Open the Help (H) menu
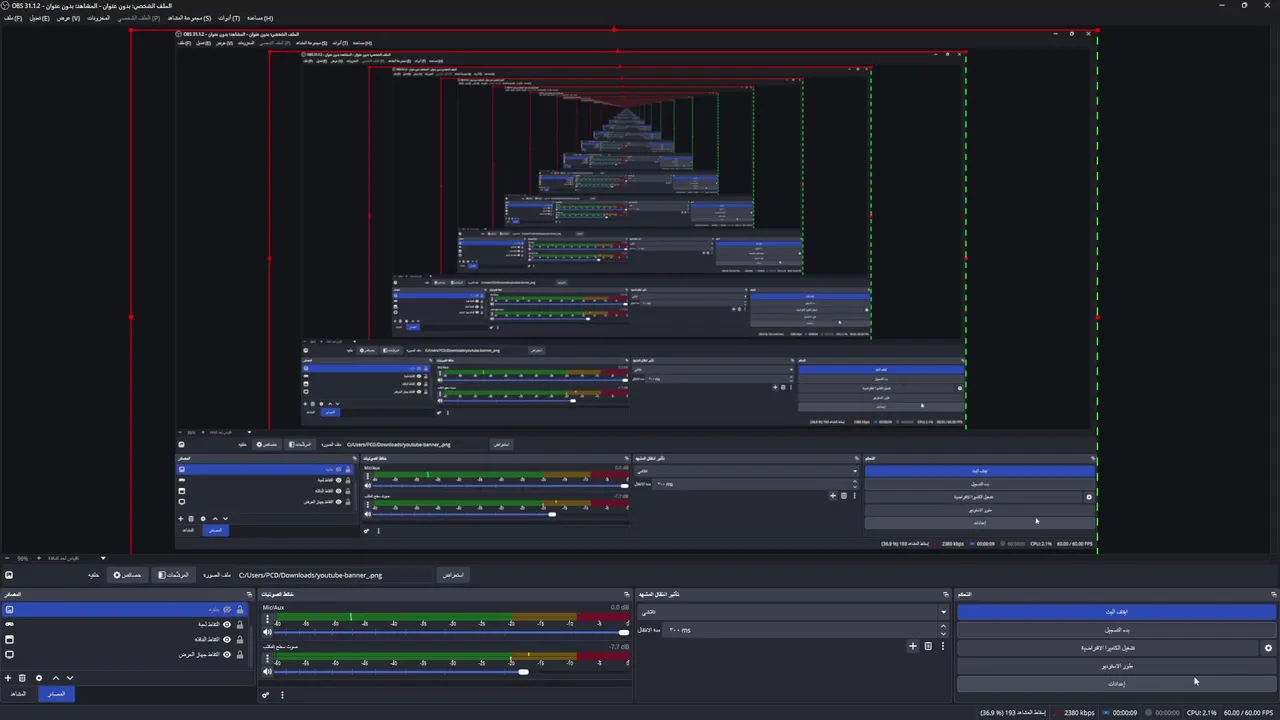Image resolution: width=1280 pixels, height=720 pixels. [259, 18]
